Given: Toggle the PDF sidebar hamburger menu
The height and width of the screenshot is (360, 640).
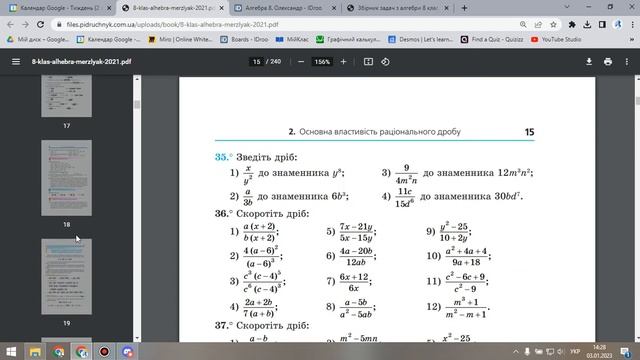Looking at the screenshot, I should pyautogui.click(x=16, y=62).
